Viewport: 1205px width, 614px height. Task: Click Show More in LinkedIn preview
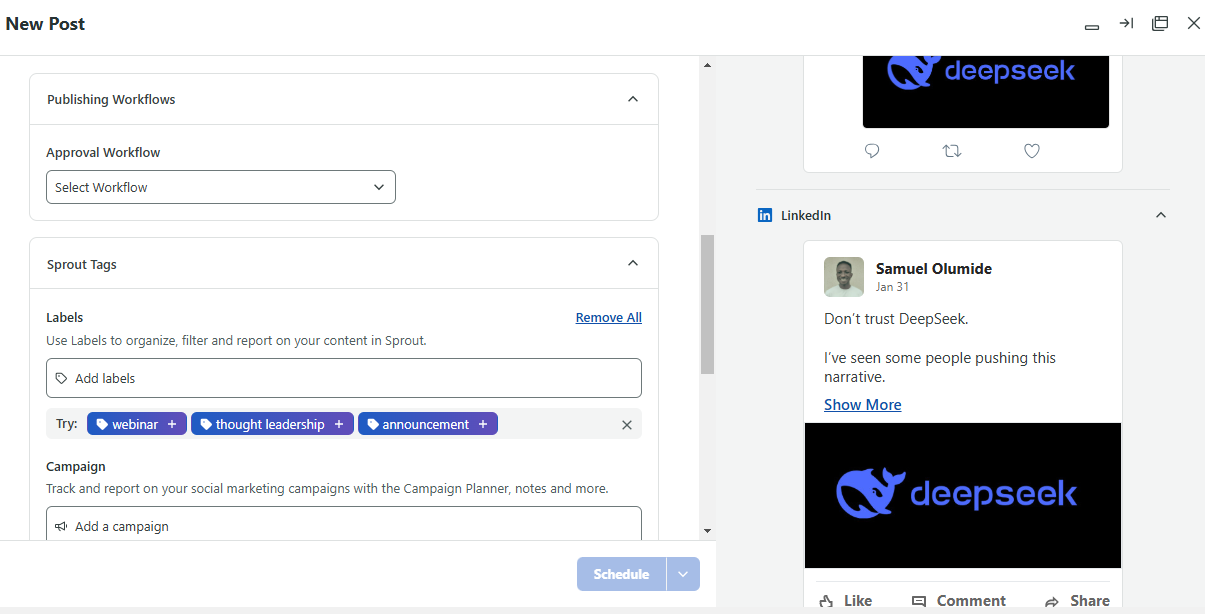863,404
